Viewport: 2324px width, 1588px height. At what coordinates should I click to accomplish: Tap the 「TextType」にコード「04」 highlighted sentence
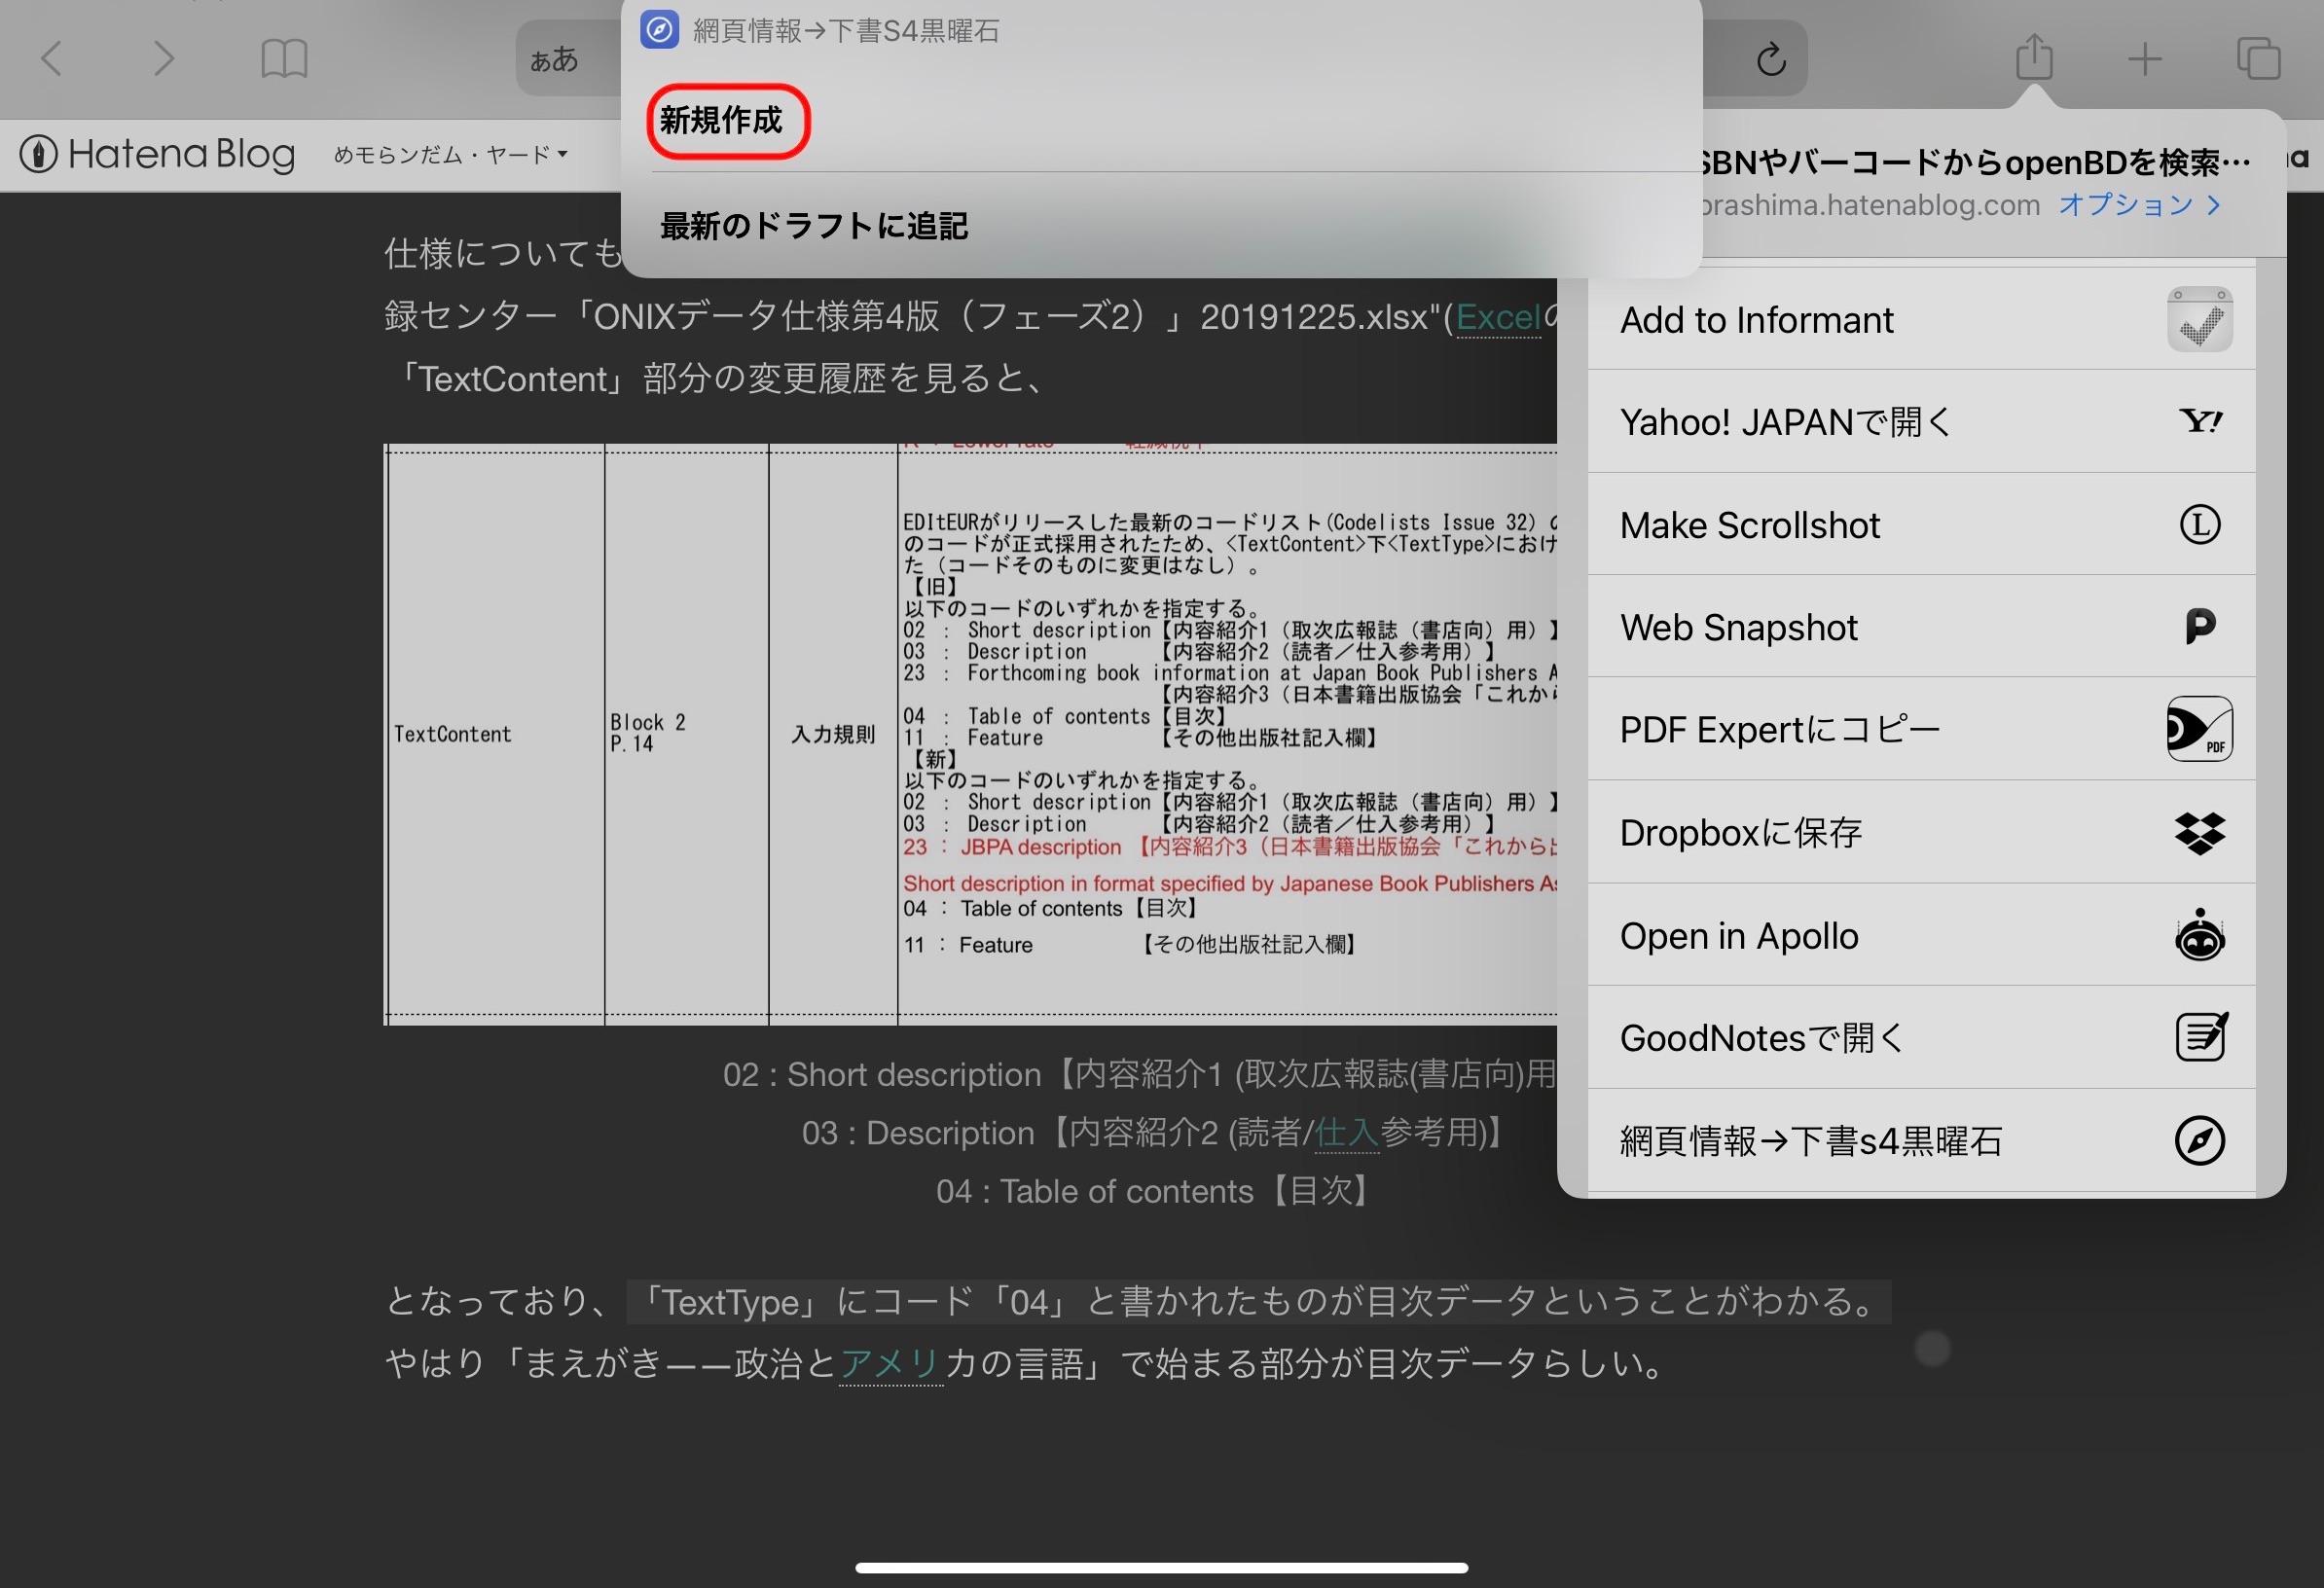pos(1258,1302)
